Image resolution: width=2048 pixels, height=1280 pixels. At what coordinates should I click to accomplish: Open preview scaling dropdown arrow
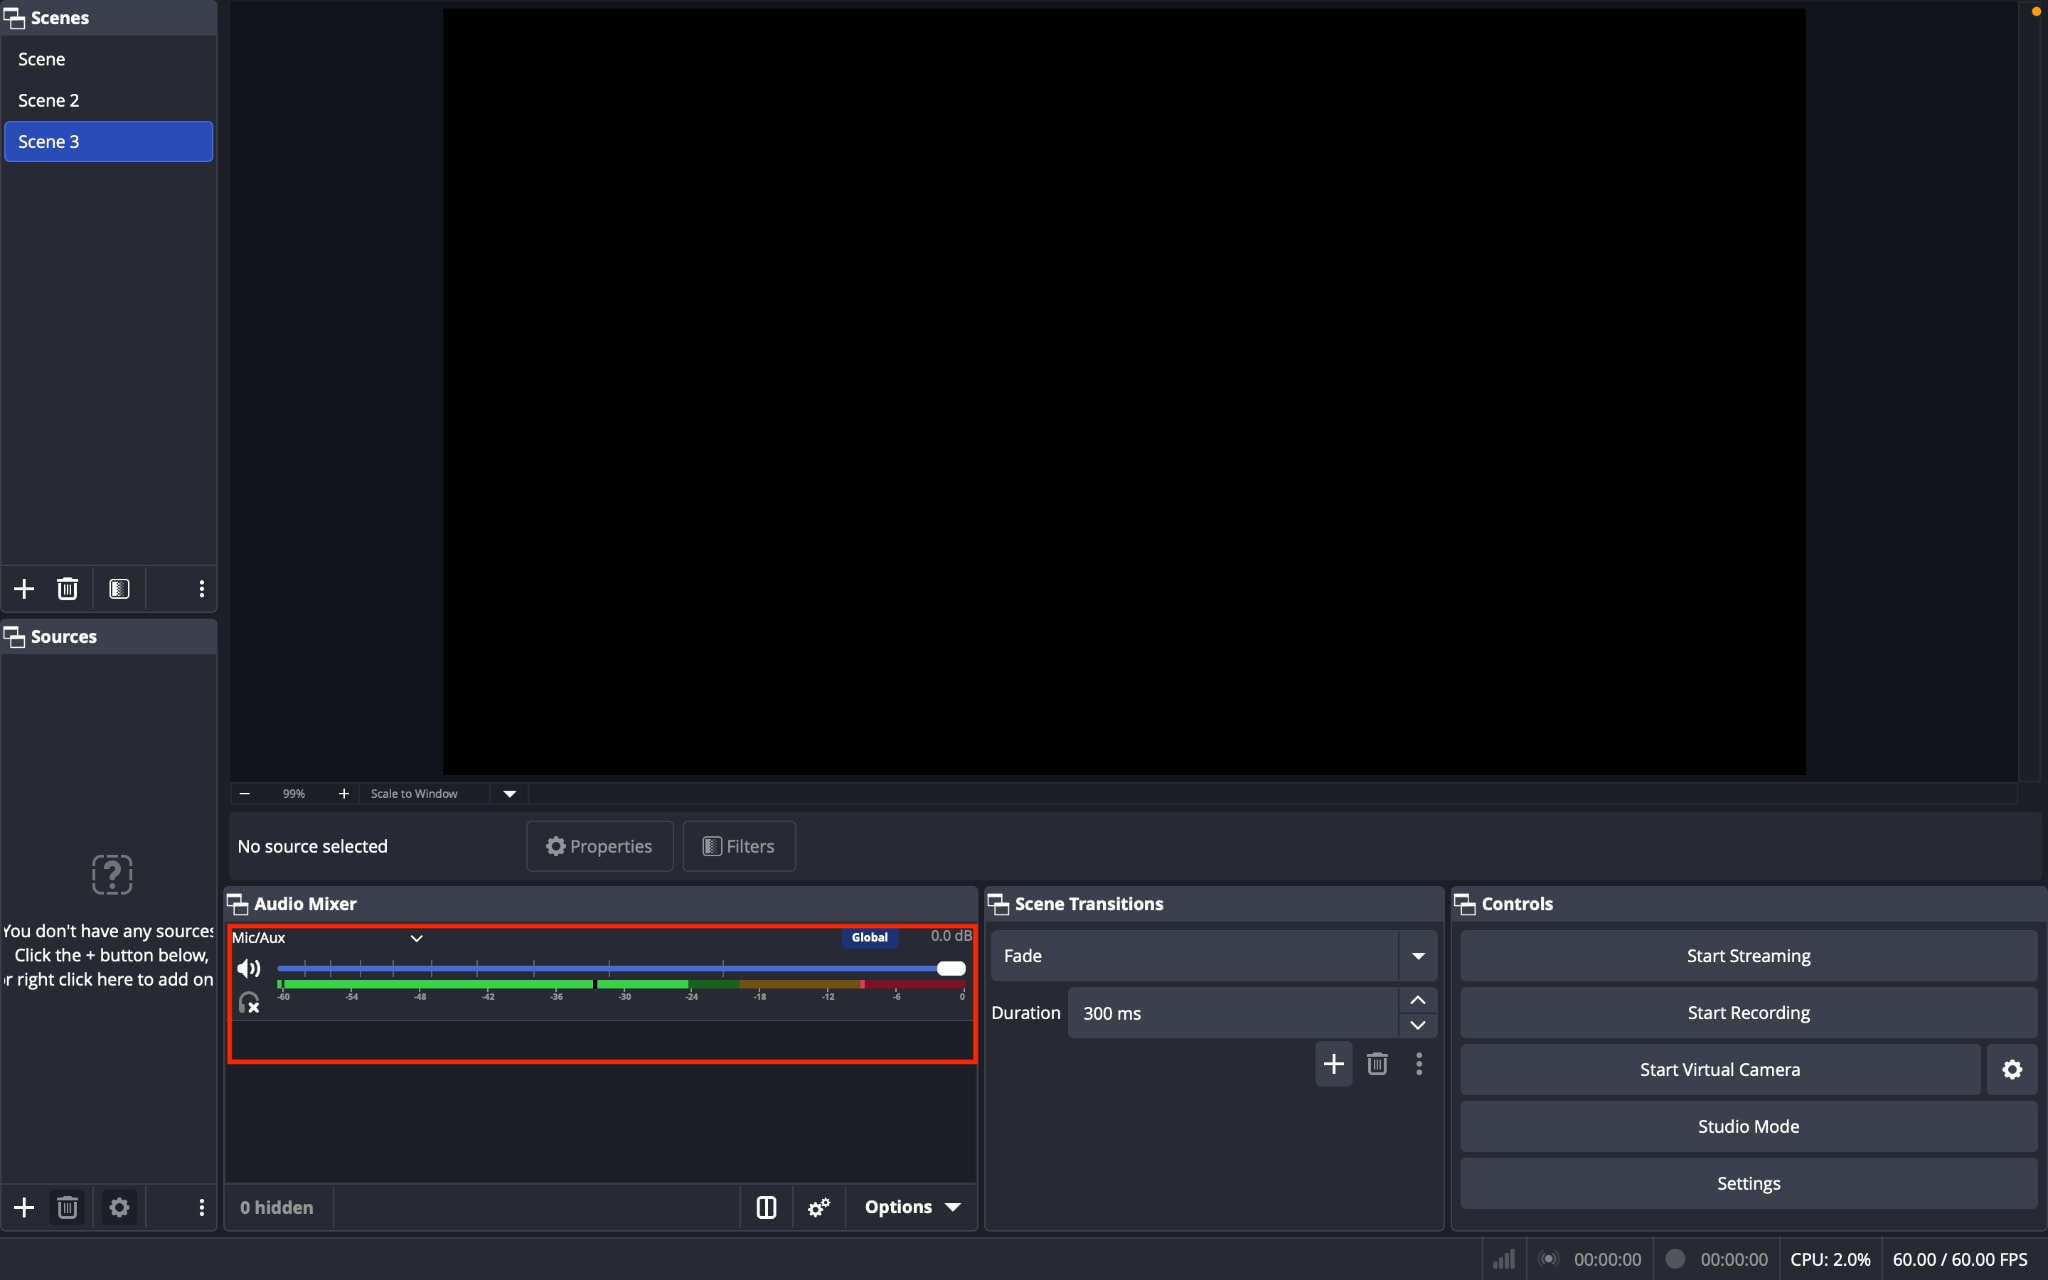(x=509, y=794)
